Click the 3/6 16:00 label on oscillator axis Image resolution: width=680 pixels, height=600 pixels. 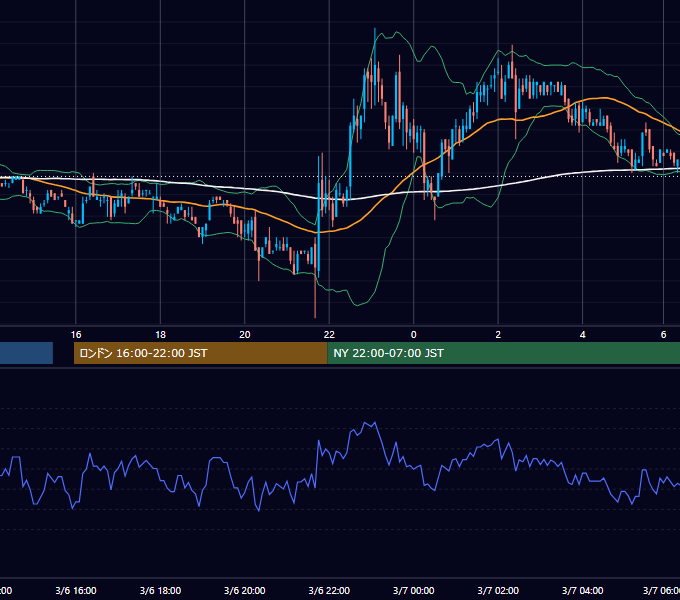coord(76,590)
